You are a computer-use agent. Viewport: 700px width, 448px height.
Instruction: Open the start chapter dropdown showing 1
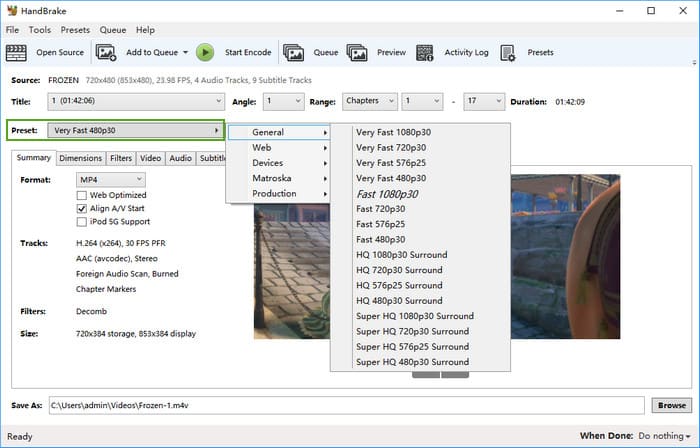(422, 101)
